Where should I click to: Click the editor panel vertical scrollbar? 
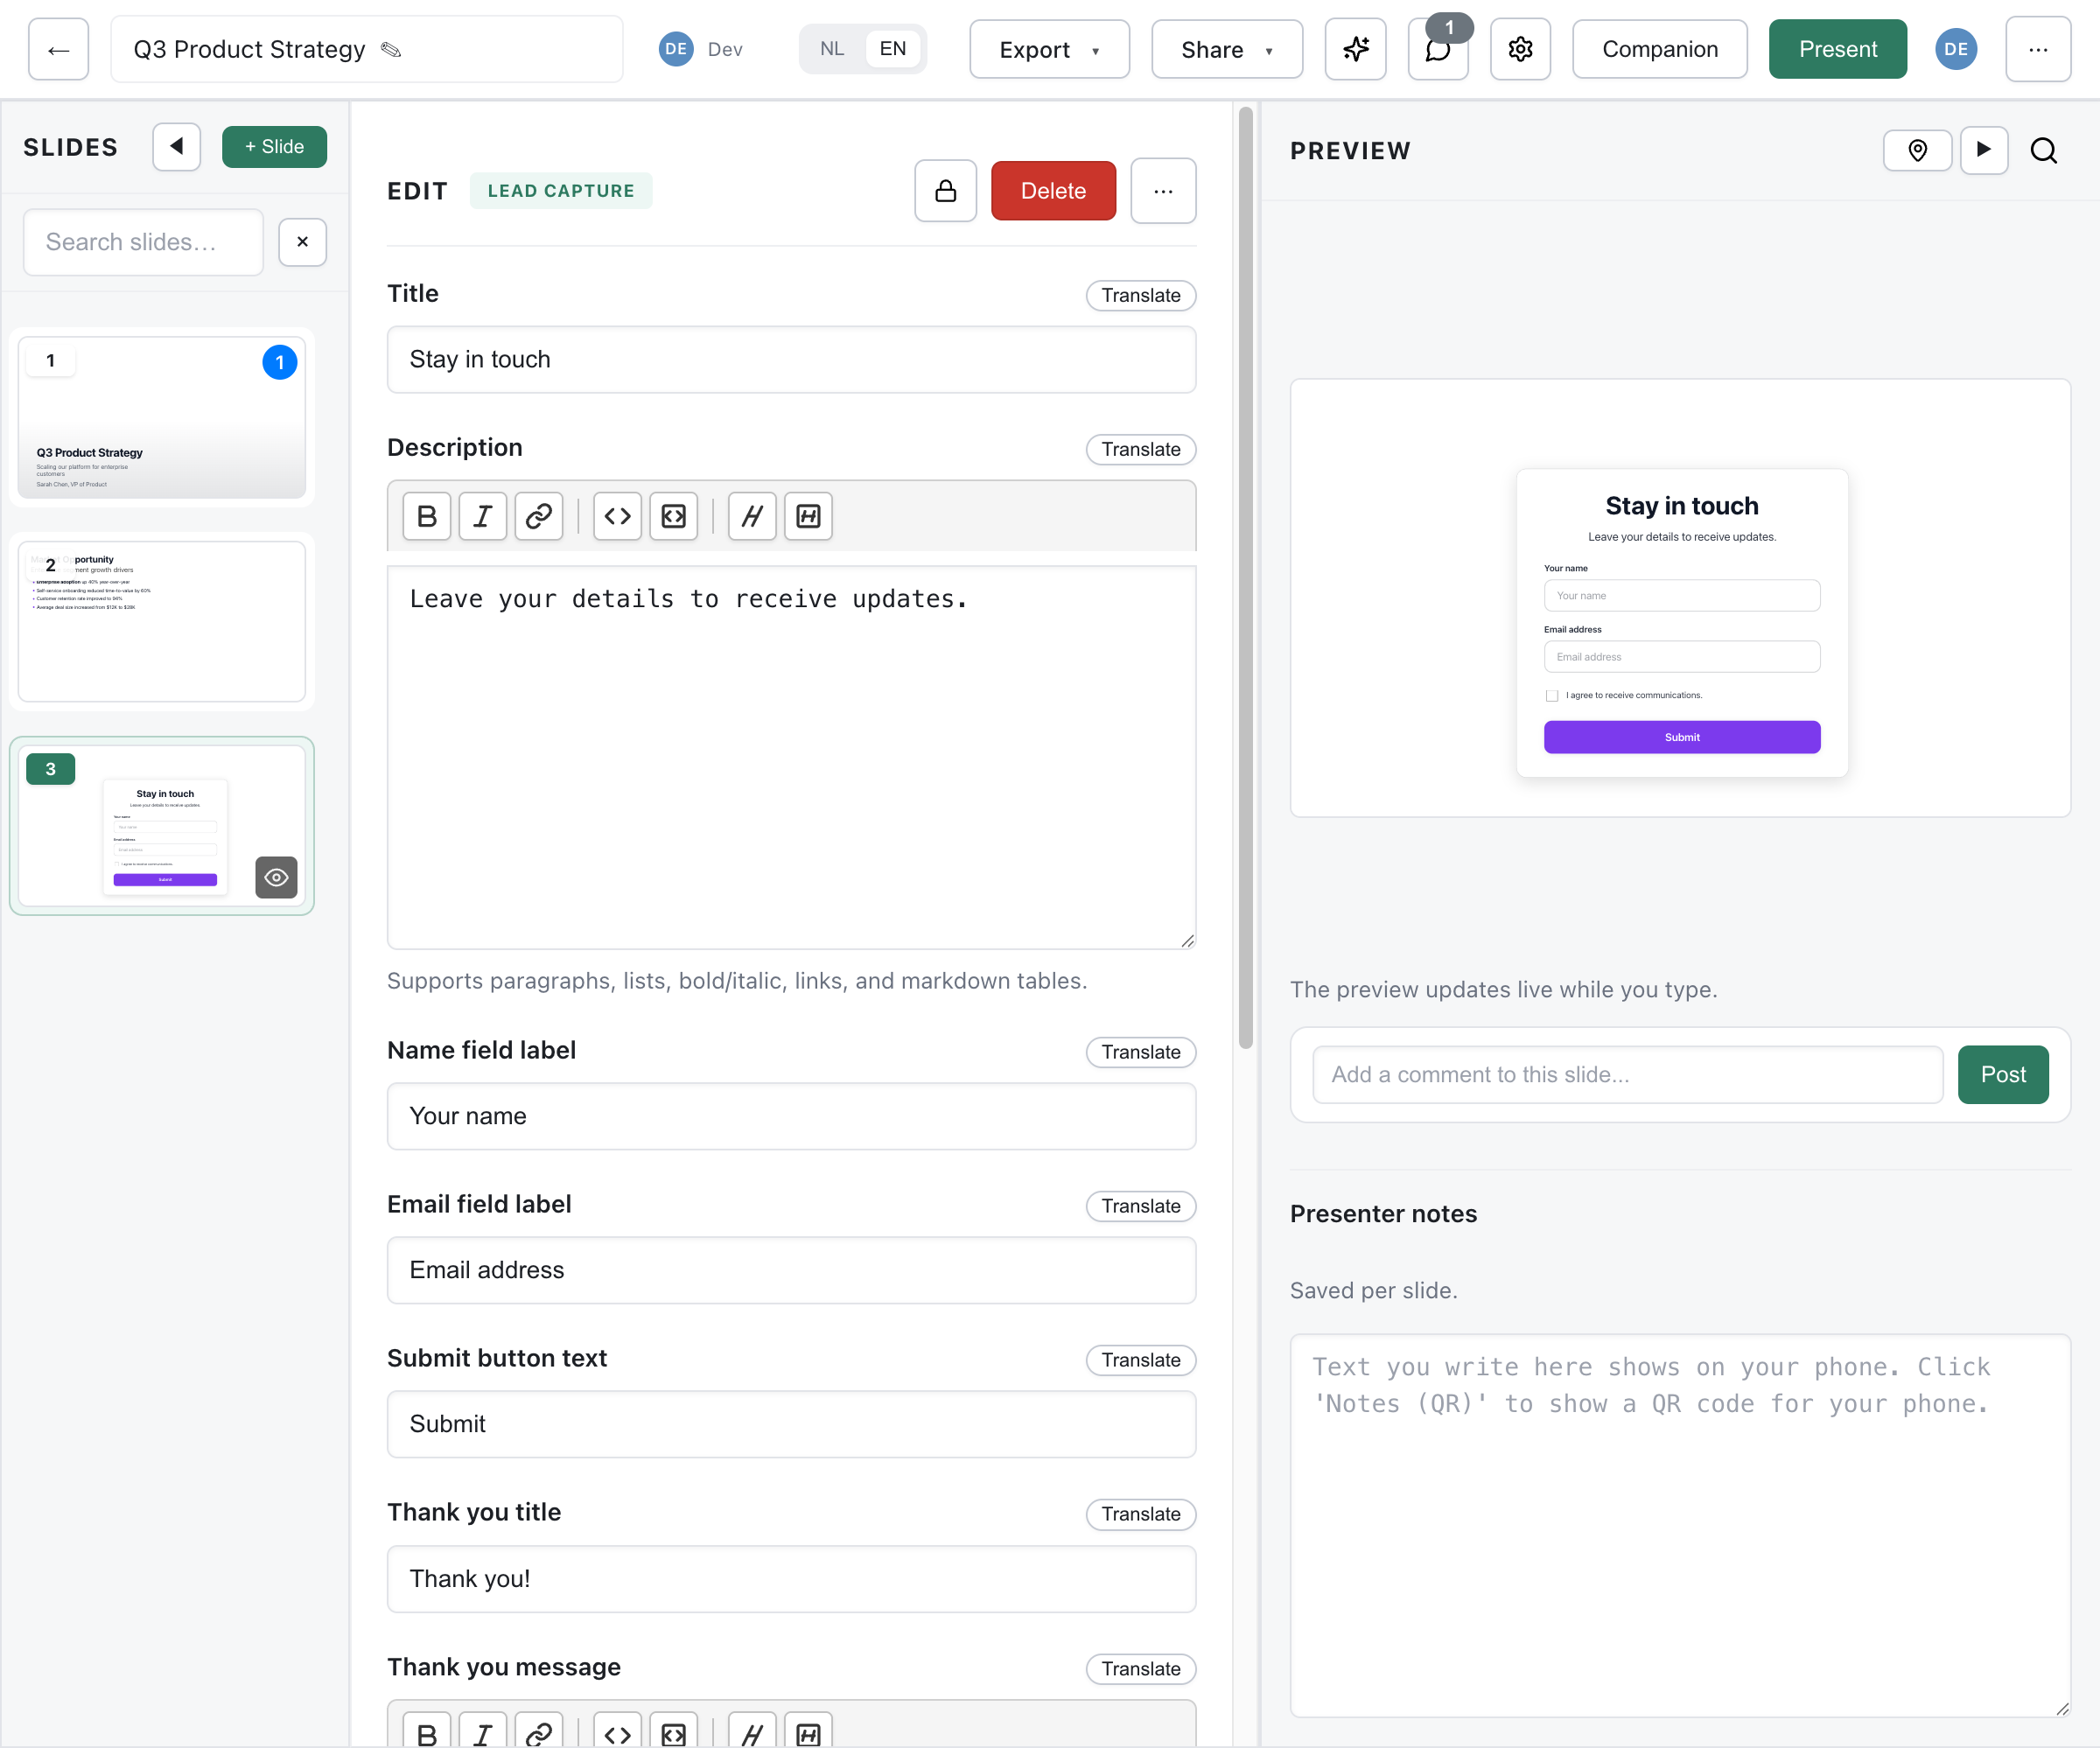[x=1245, y=578]
